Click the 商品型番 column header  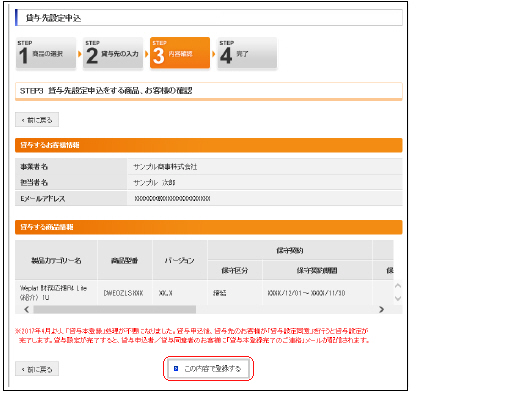(125, 260)
